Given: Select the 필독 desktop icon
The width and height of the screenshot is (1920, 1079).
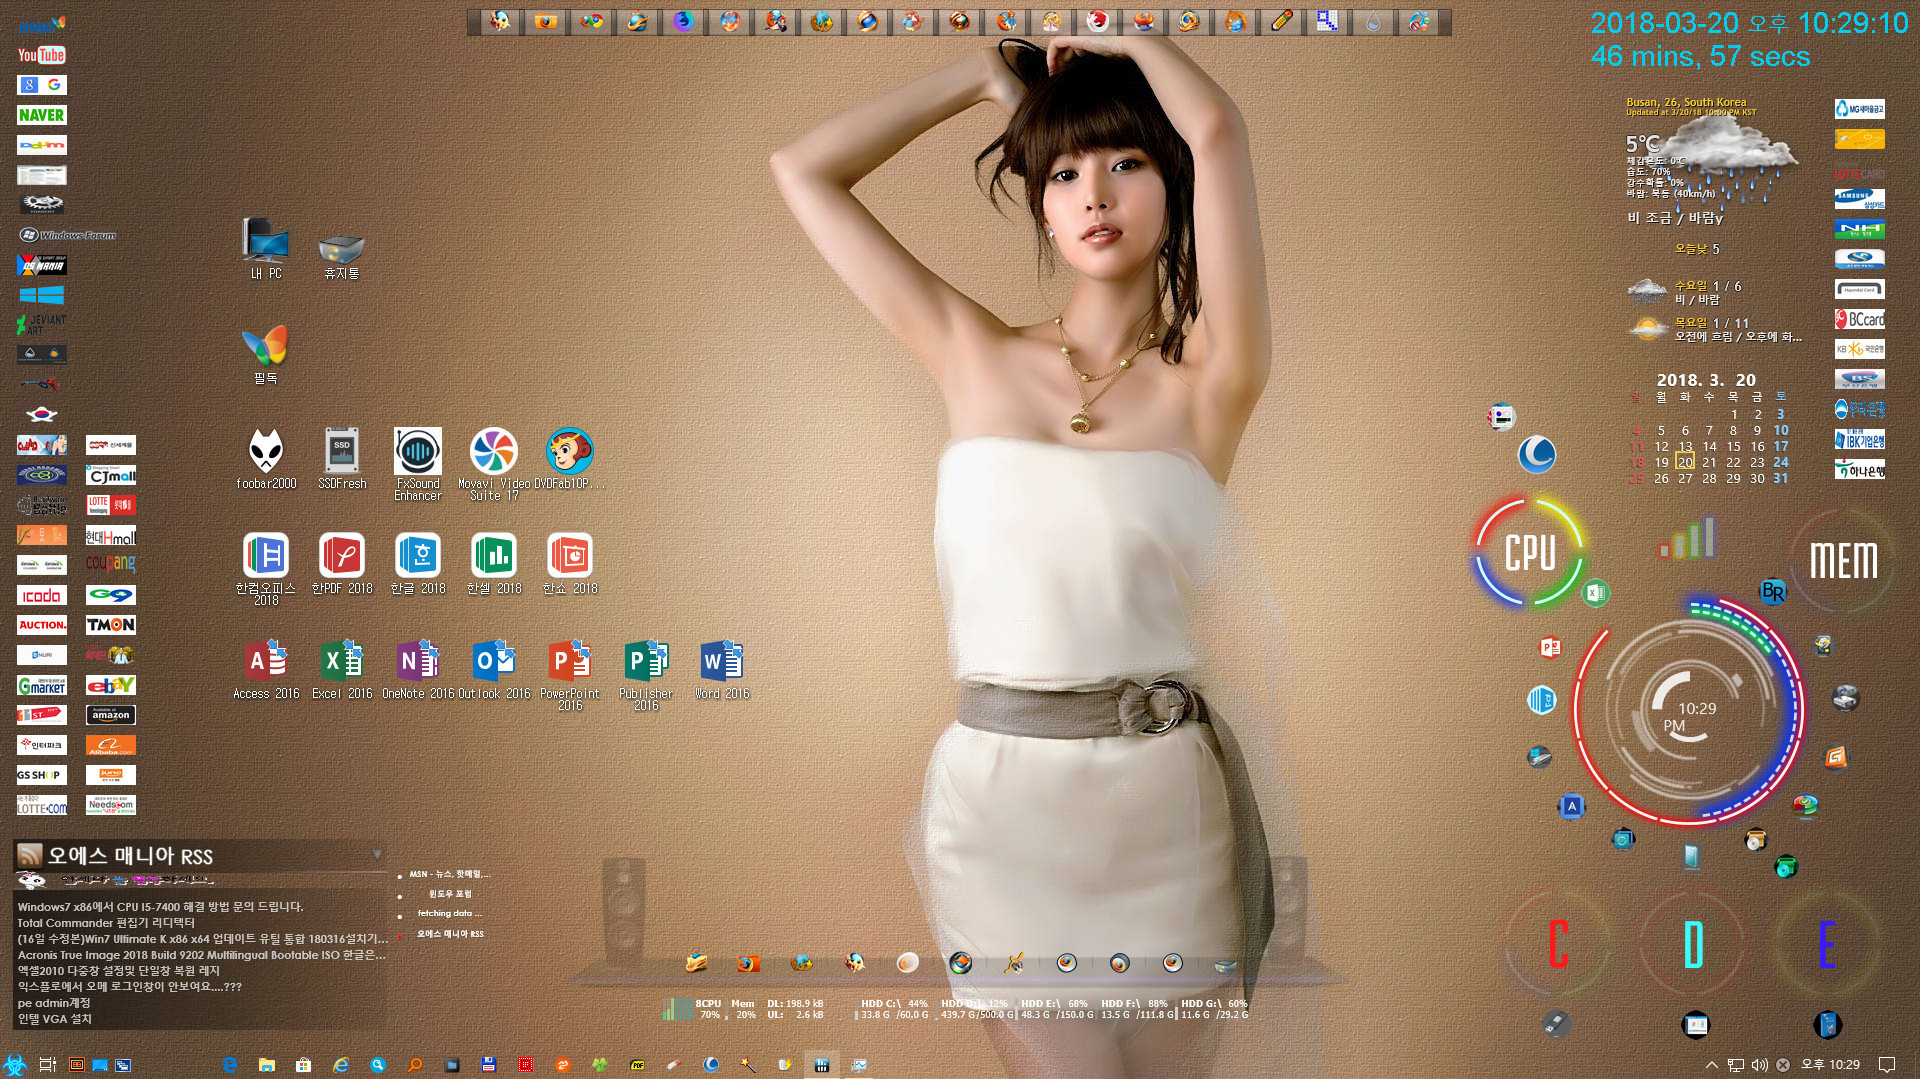Looking at the screenshot, I should [x=266, y=354].
